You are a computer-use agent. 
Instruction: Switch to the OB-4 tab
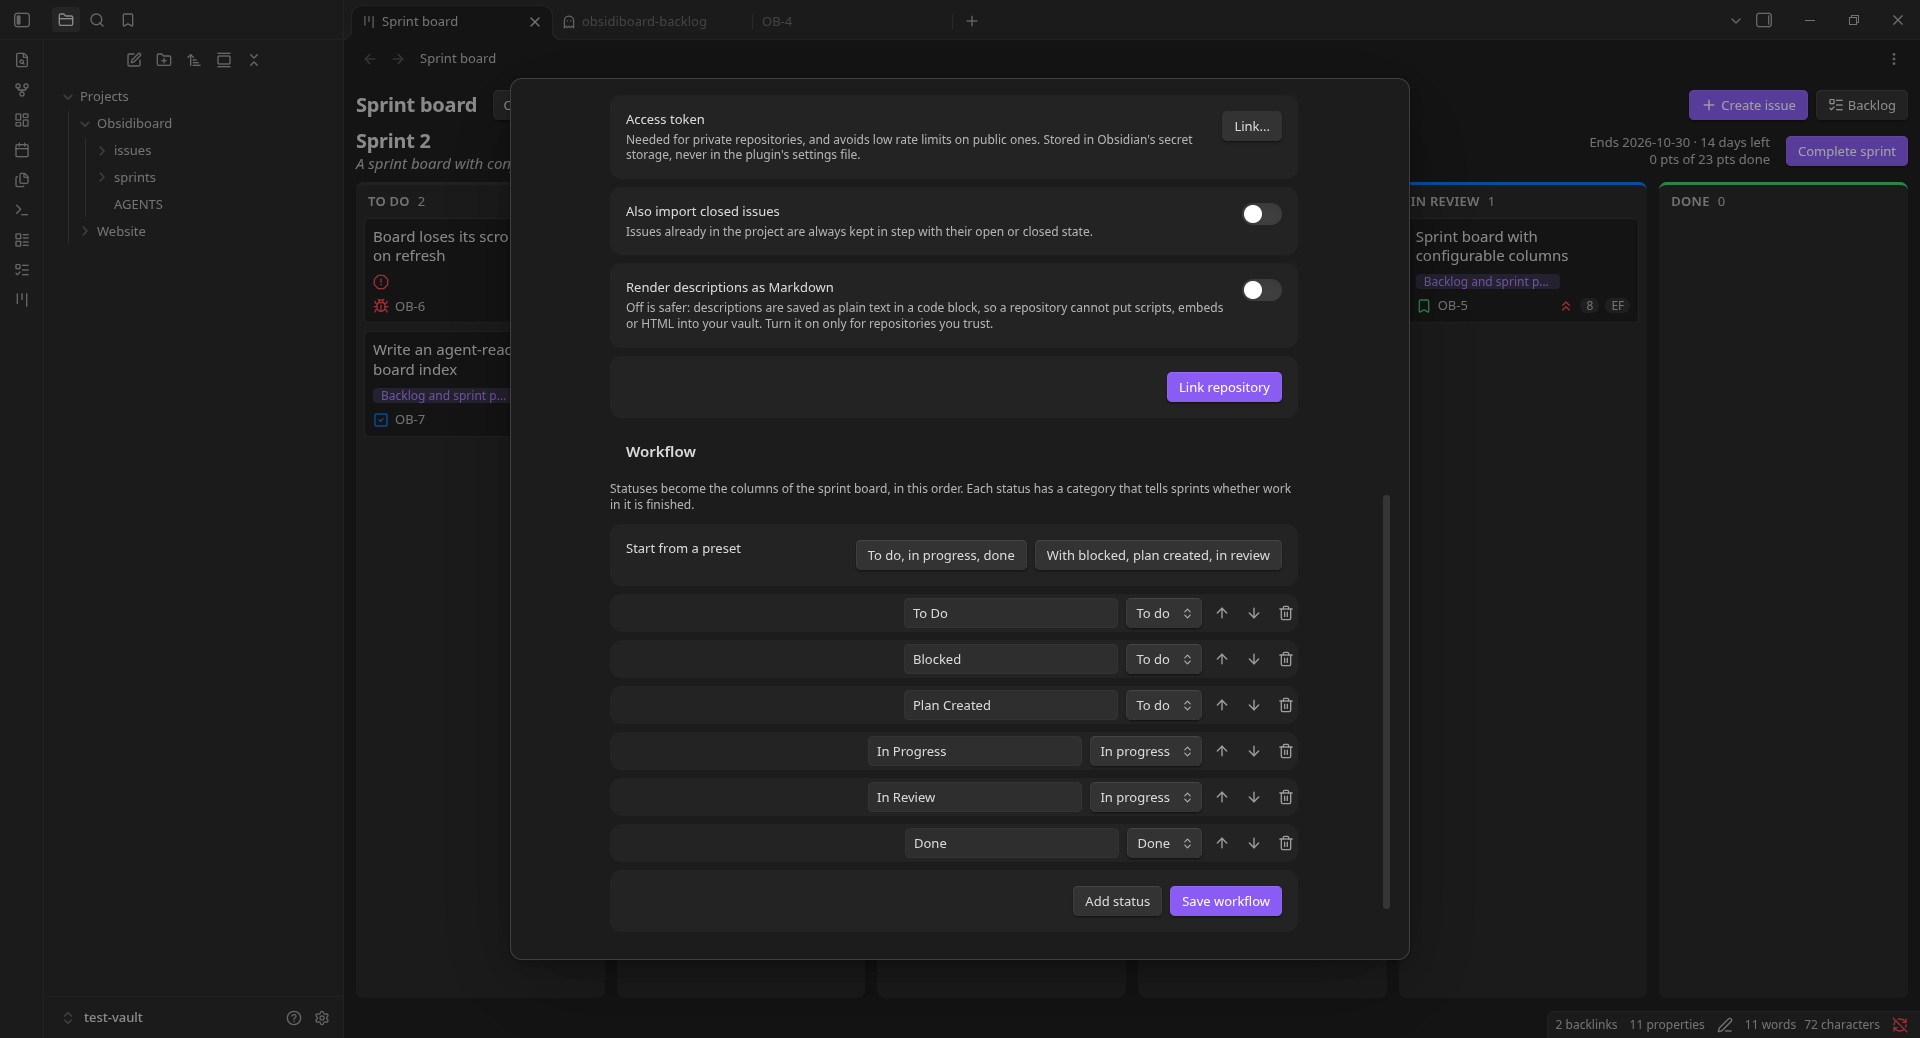pyautogui.click(x=777, y=21)
